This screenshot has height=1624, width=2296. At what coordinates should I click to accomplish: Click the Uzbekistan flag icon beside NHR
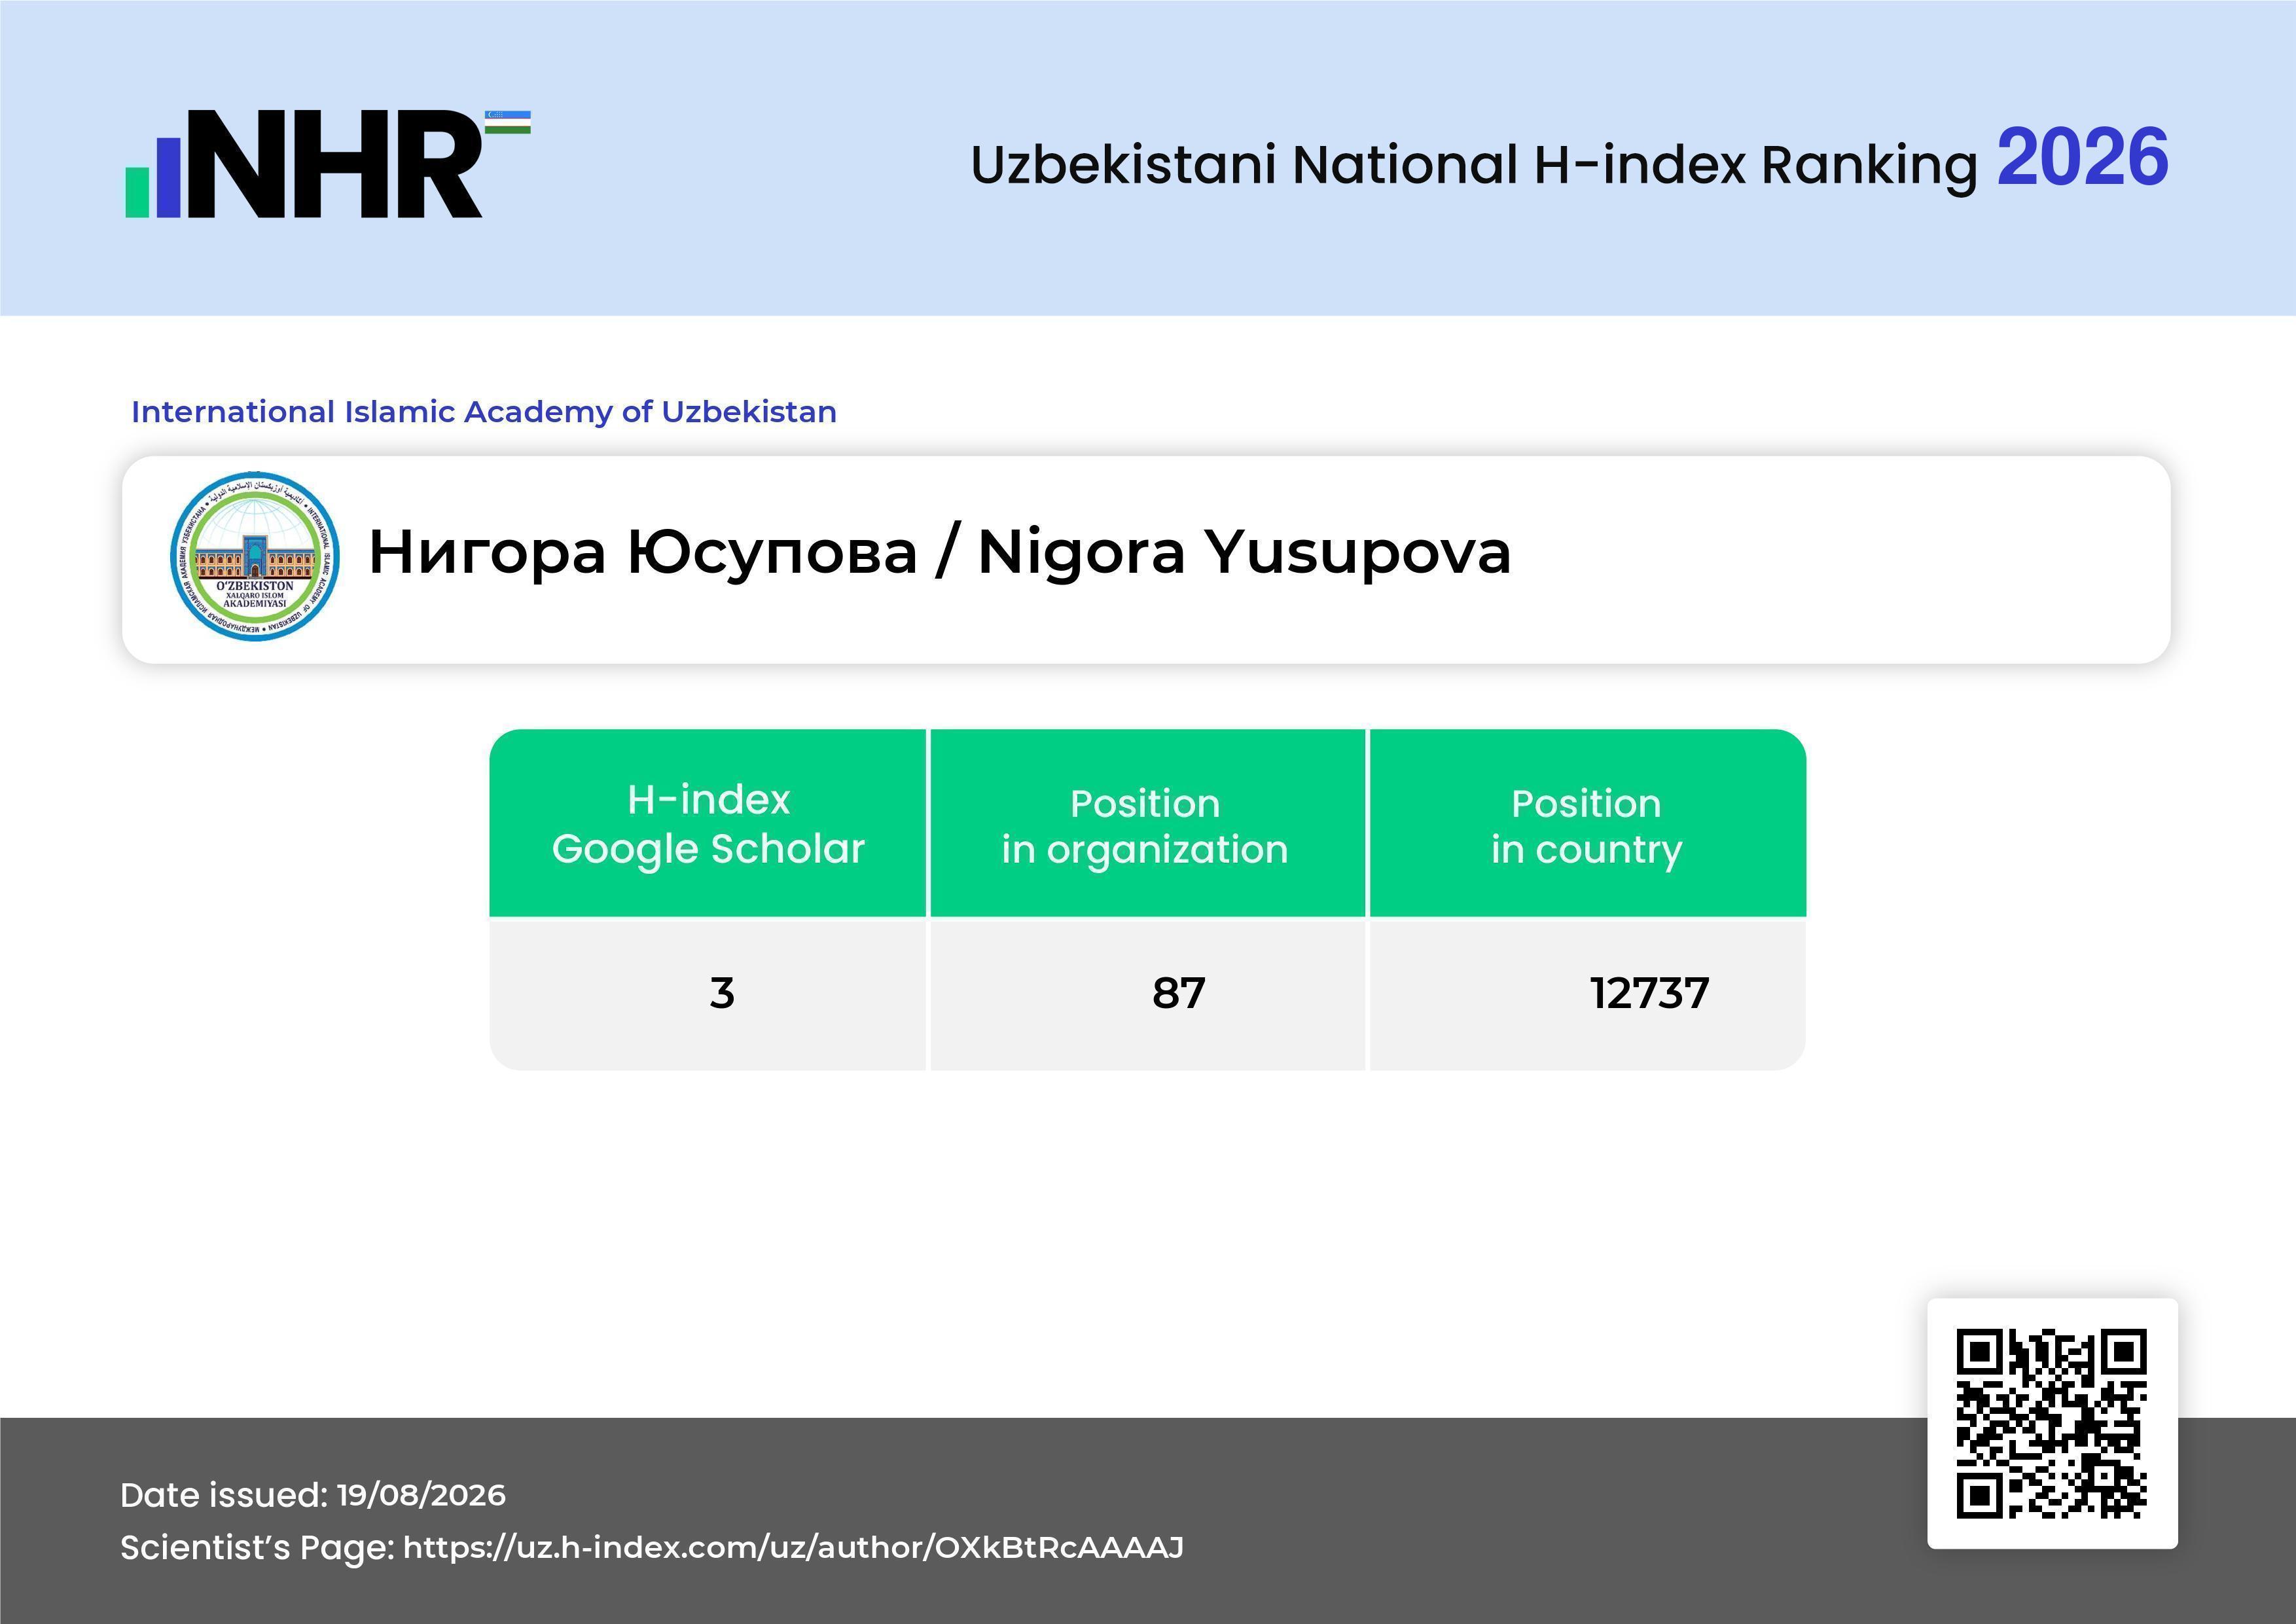pyautogui.click(x=508, y=122)
